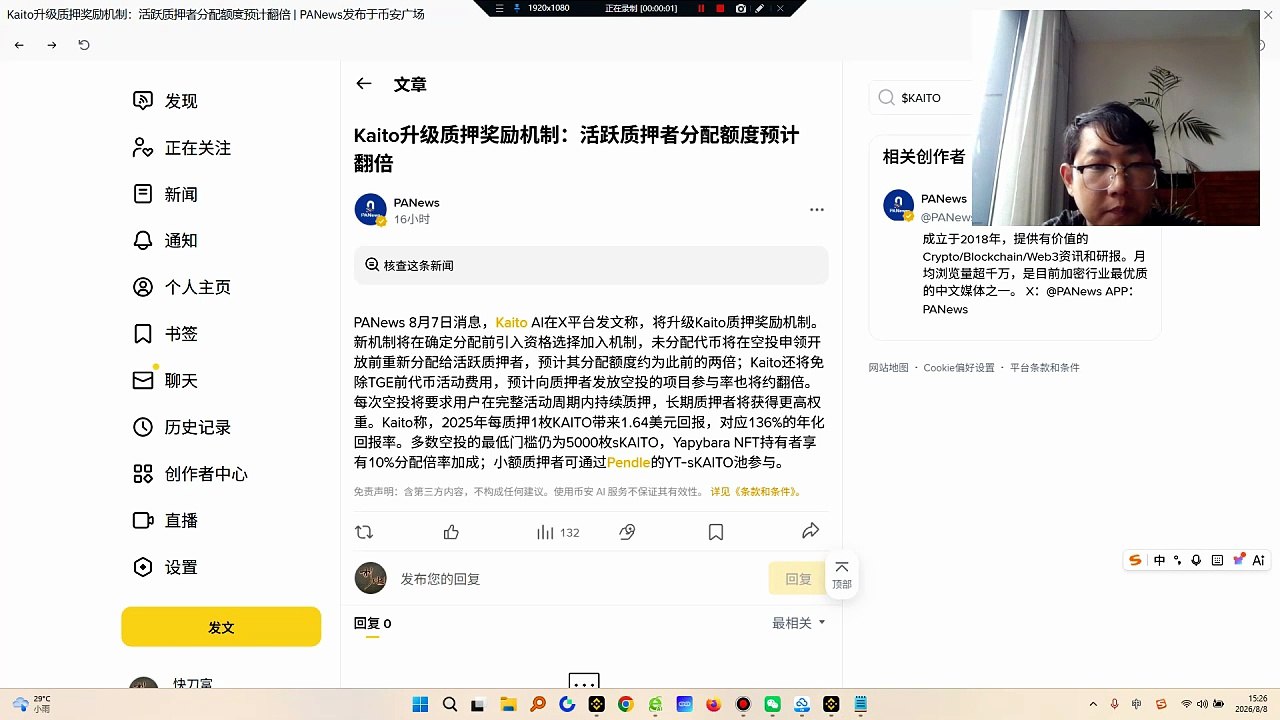Click the 发布您的回复 reply input field
This screenshot has width=1280, height=720.
pos(580,579)
